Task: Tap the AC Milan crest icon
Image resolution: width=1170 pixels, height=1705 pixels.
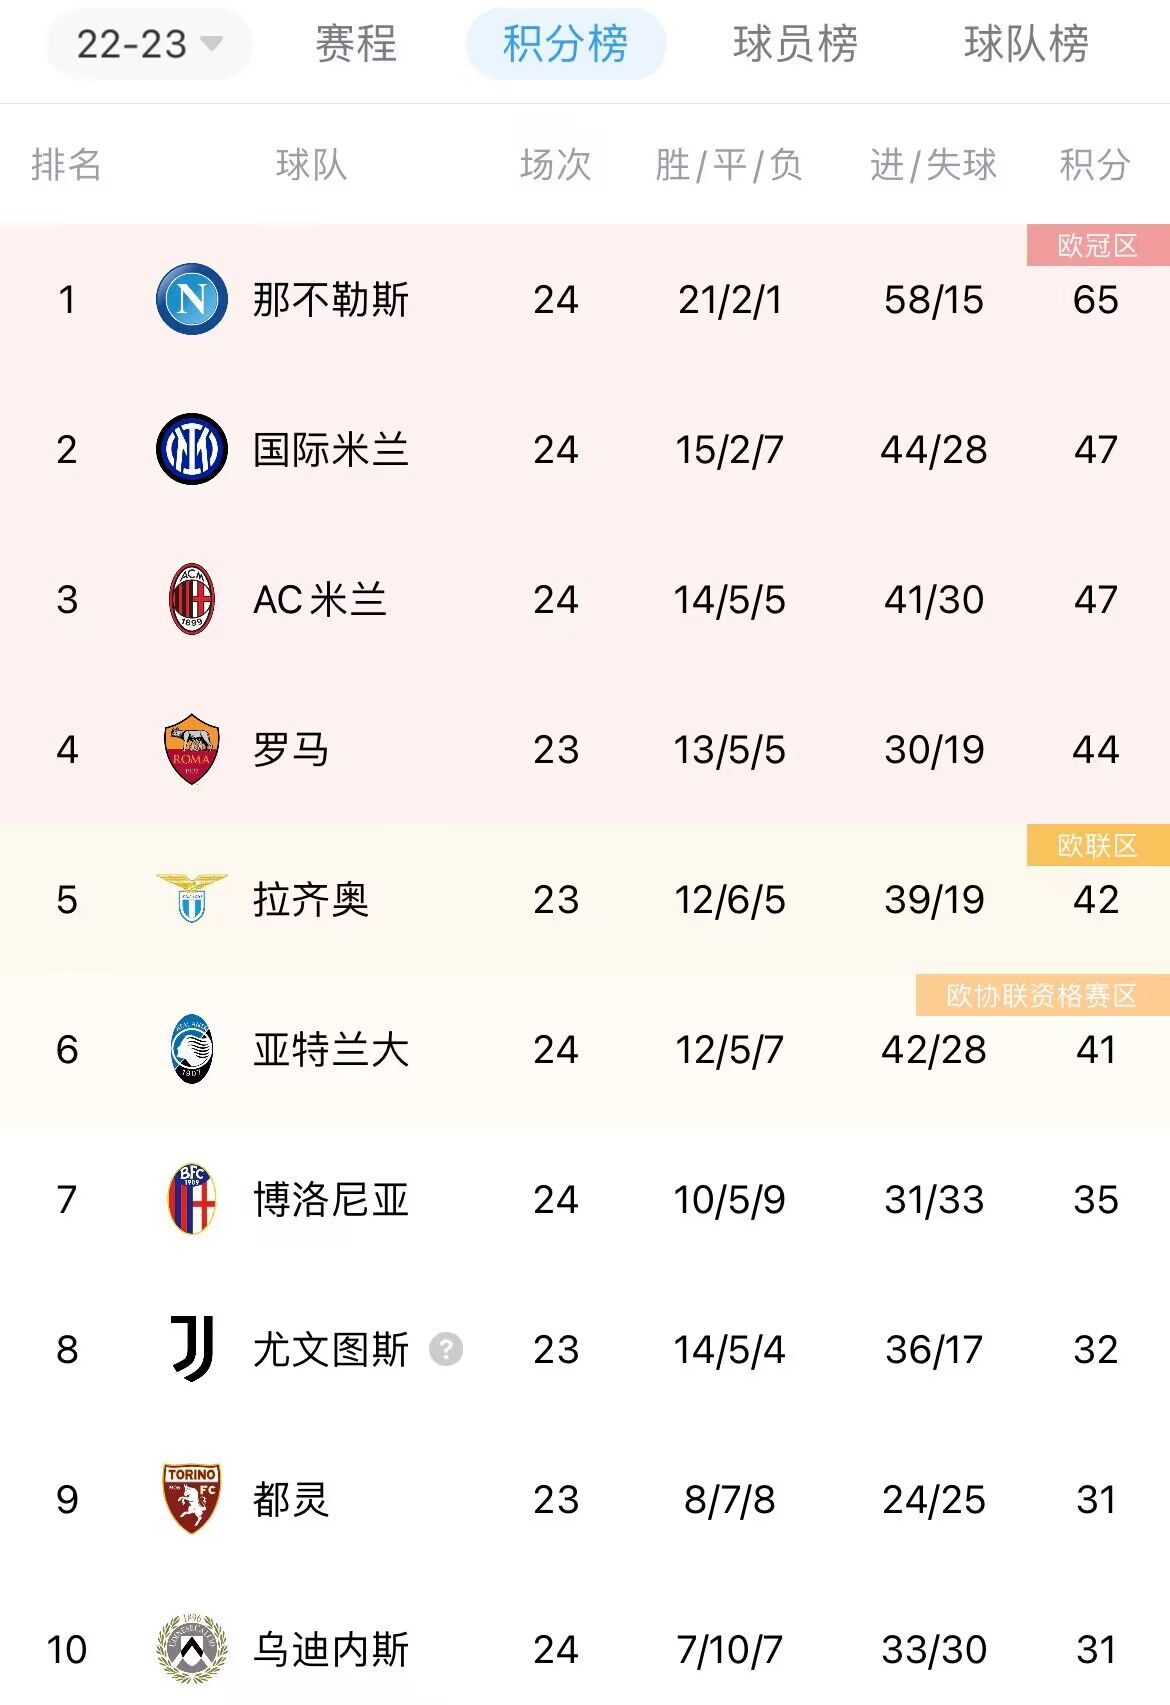Action: pos(192,599)
